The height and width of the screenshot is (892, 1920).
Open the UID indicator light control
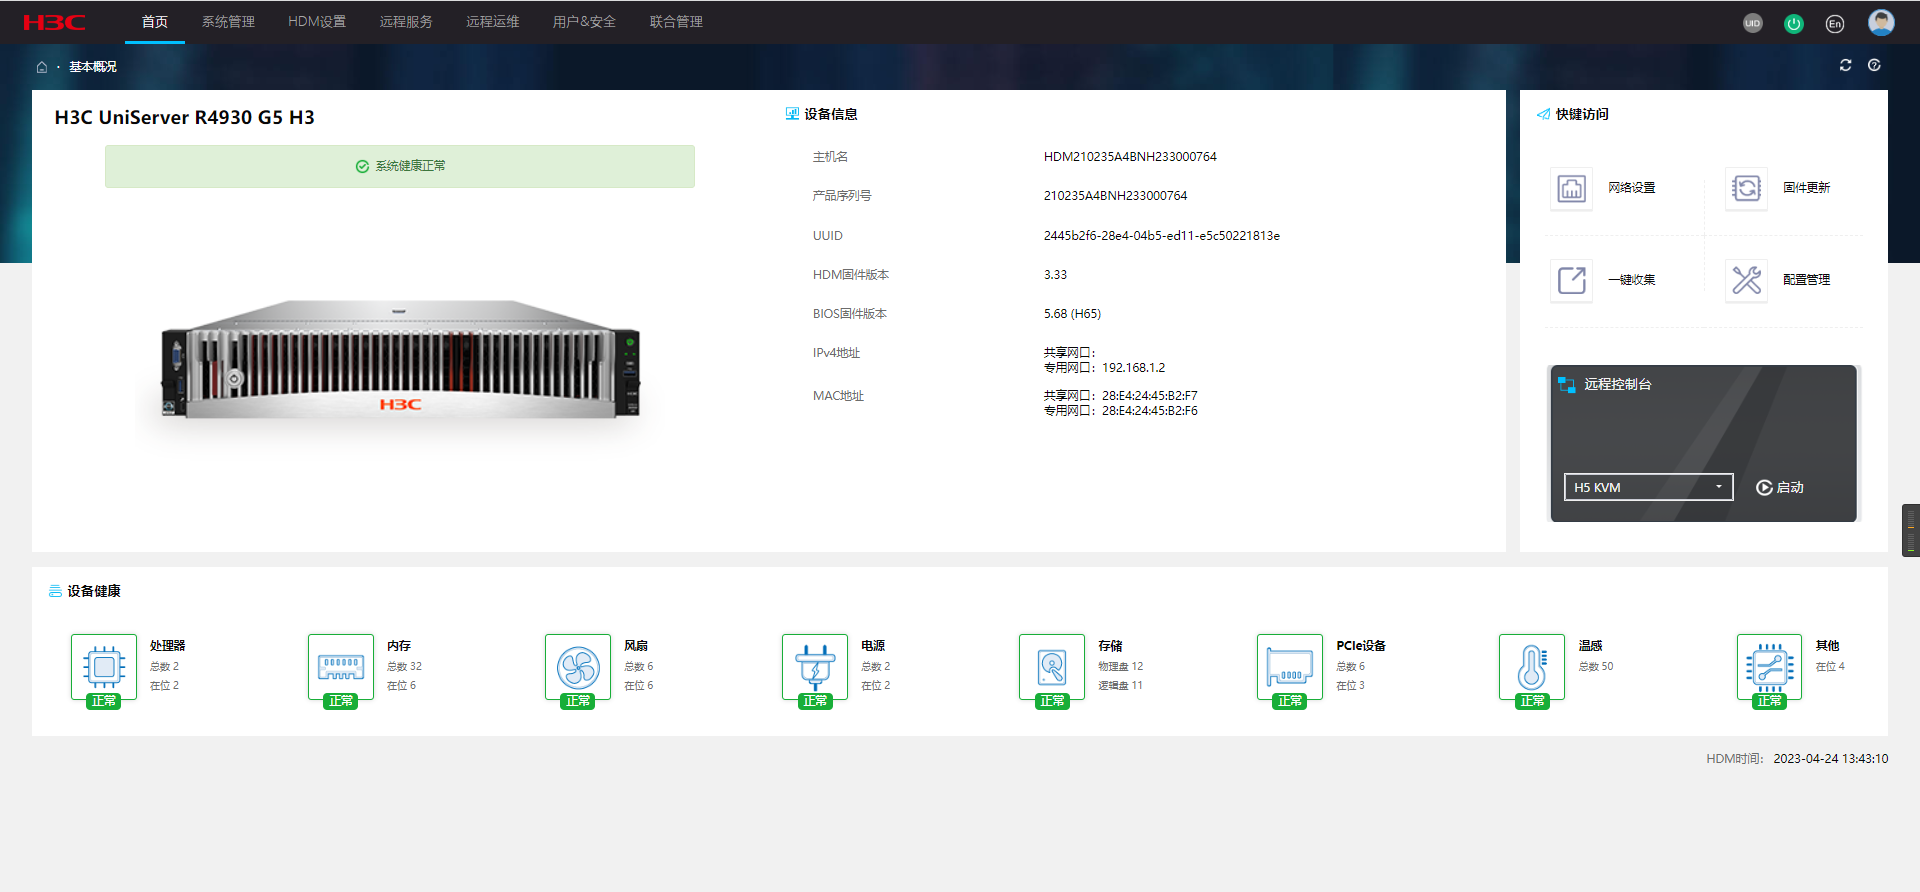pos(1753,23)
